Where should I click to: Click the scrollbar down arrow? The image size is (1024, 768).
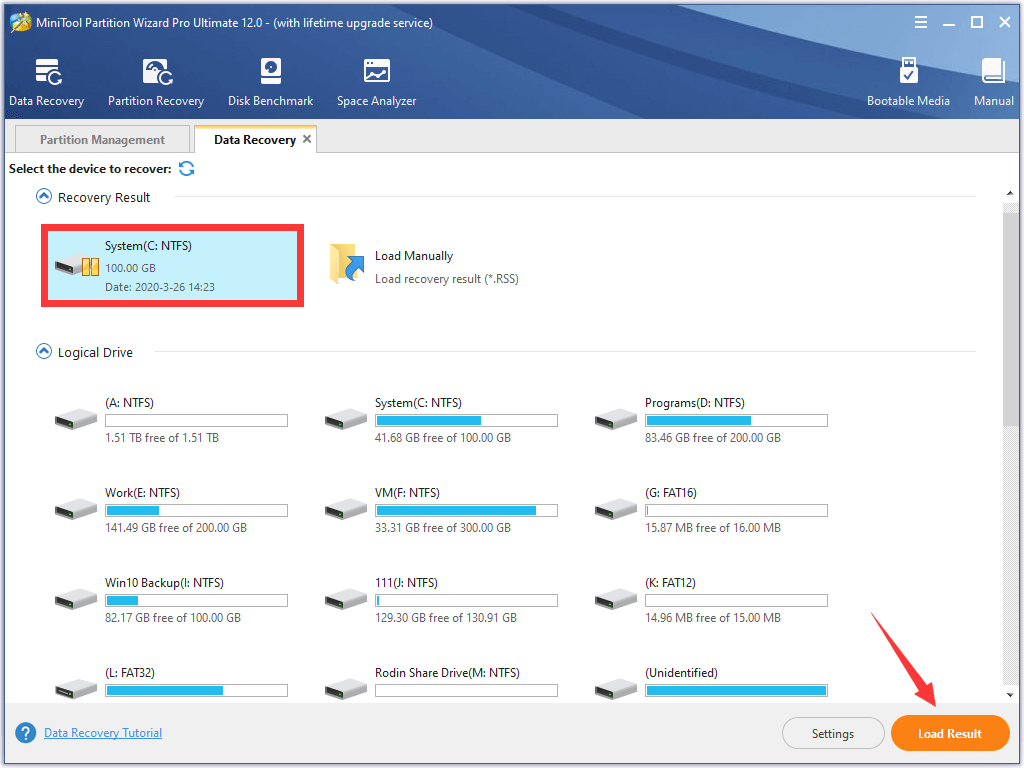point(1010,696)
